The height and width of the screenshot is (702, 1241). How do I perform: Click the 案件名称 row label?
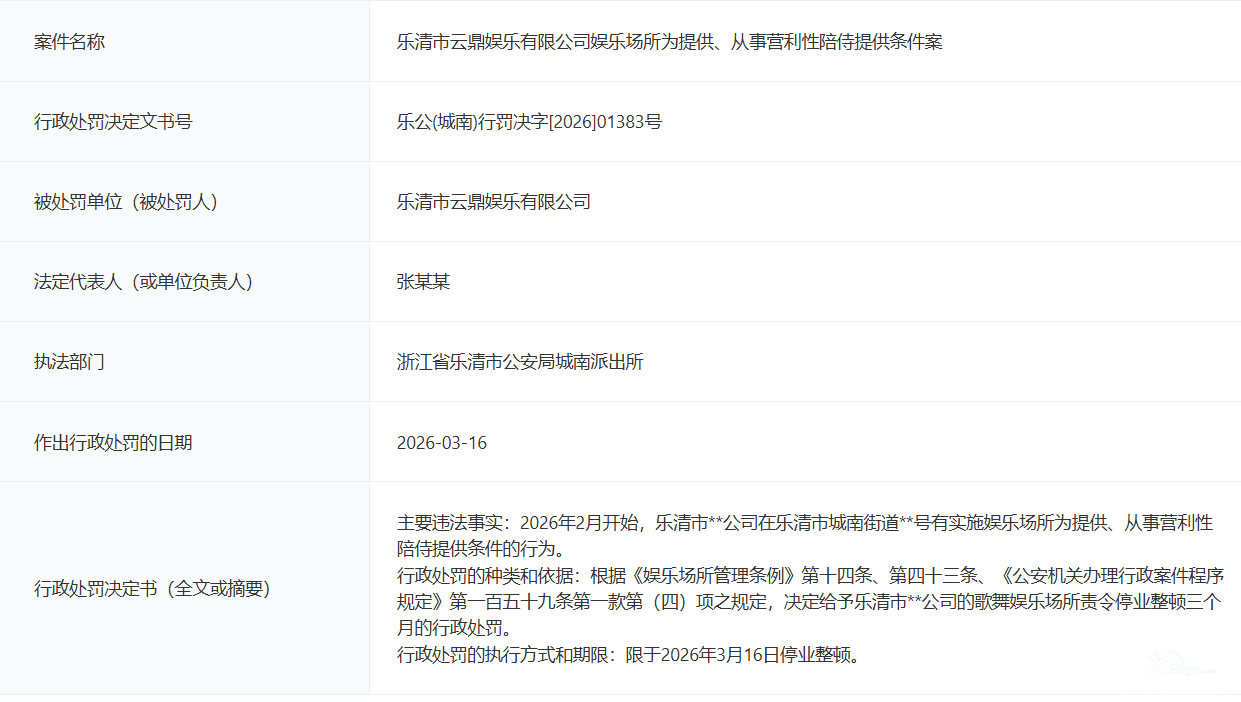69,42
